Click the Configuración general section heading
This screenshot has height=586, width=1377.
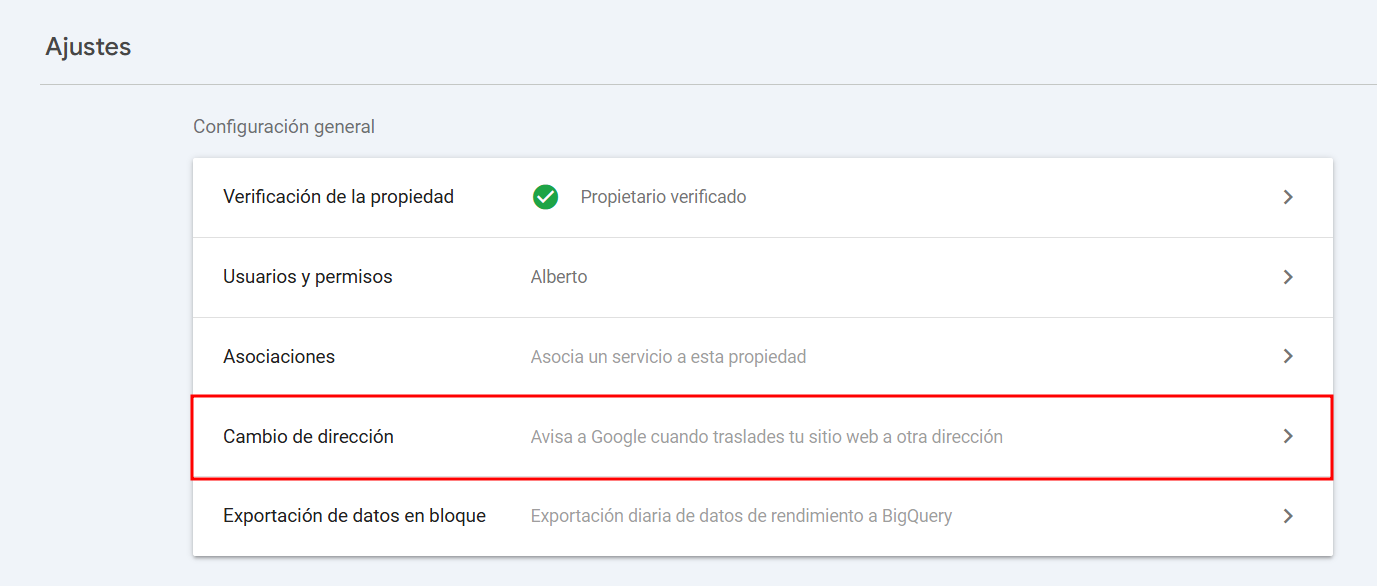[x=284, y=127]
